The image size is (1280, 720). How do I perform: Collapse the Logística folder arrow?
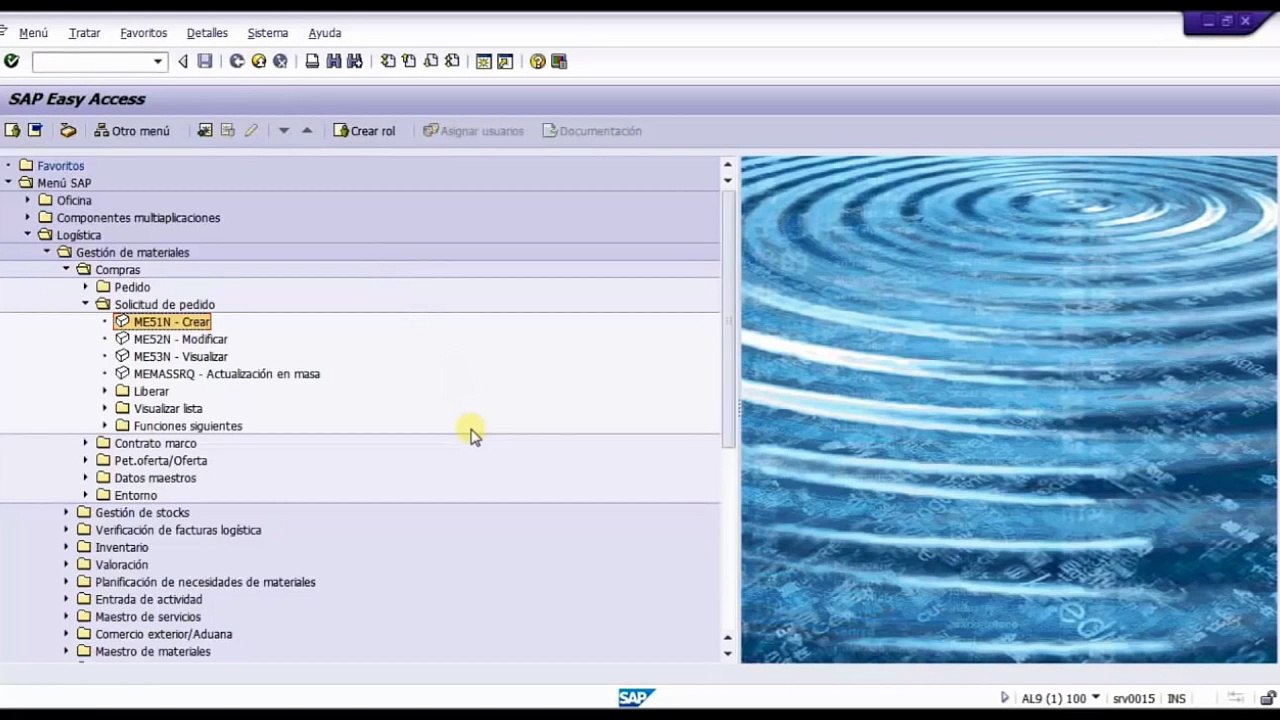tap(28, 235)
